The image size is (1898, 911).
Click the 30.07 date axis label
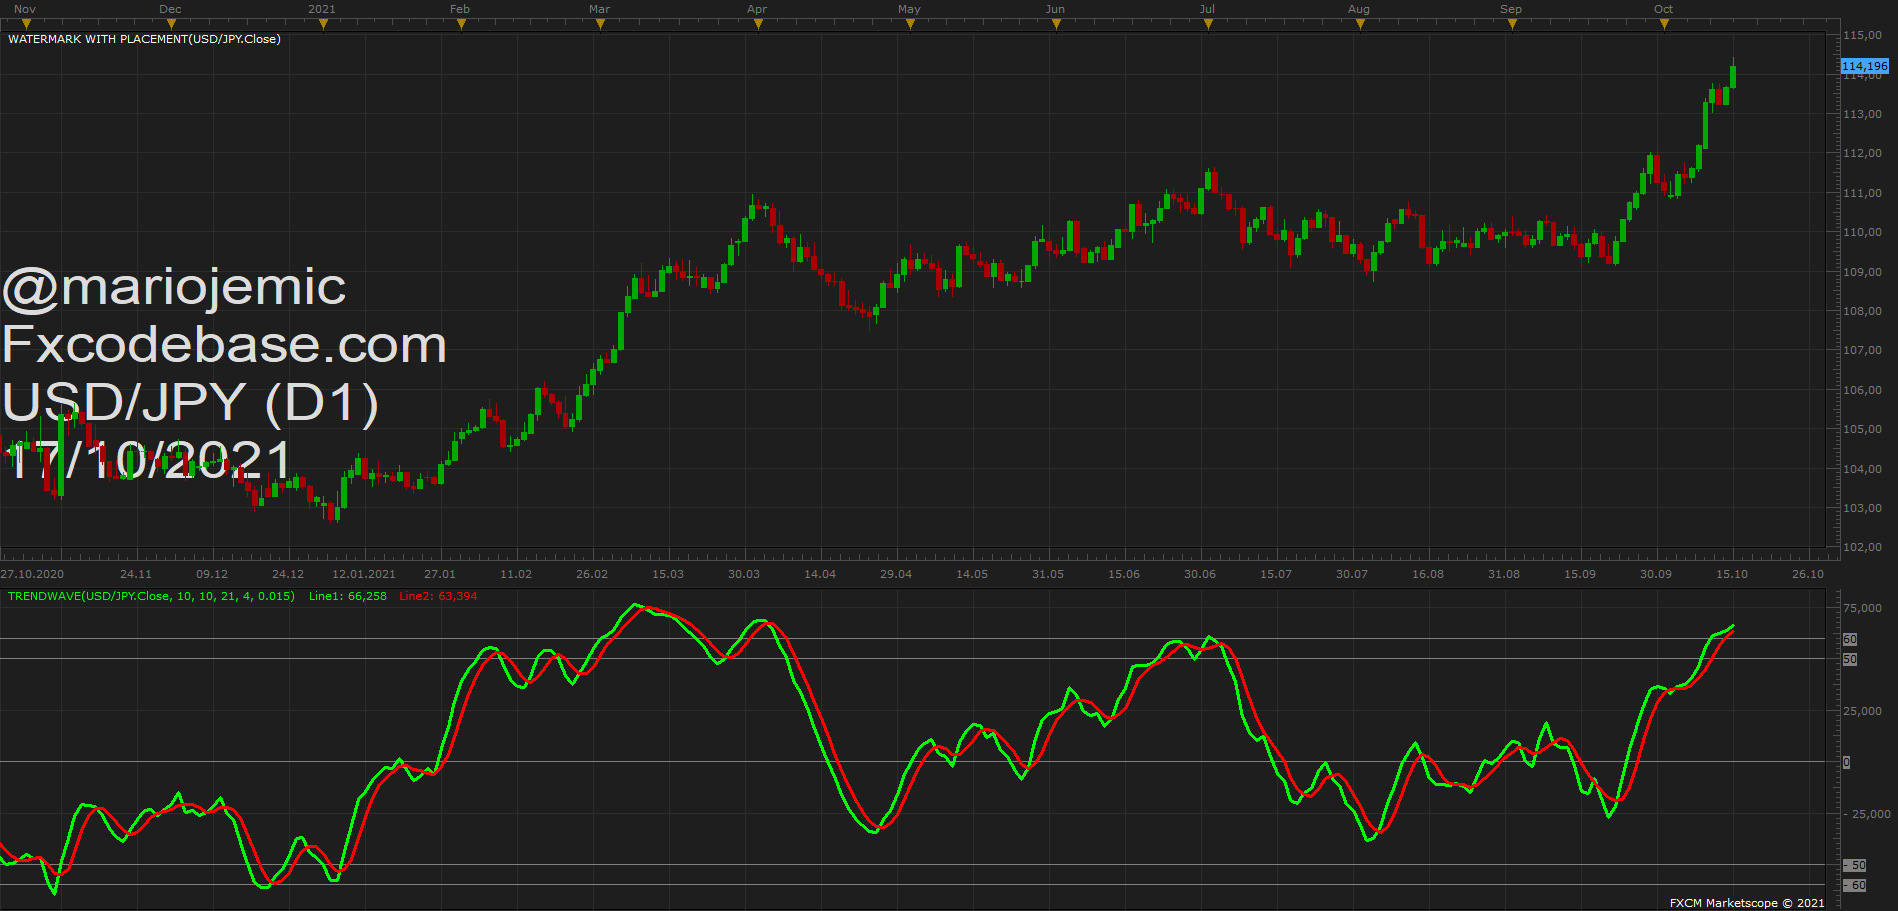click(x=1352, y=574)
